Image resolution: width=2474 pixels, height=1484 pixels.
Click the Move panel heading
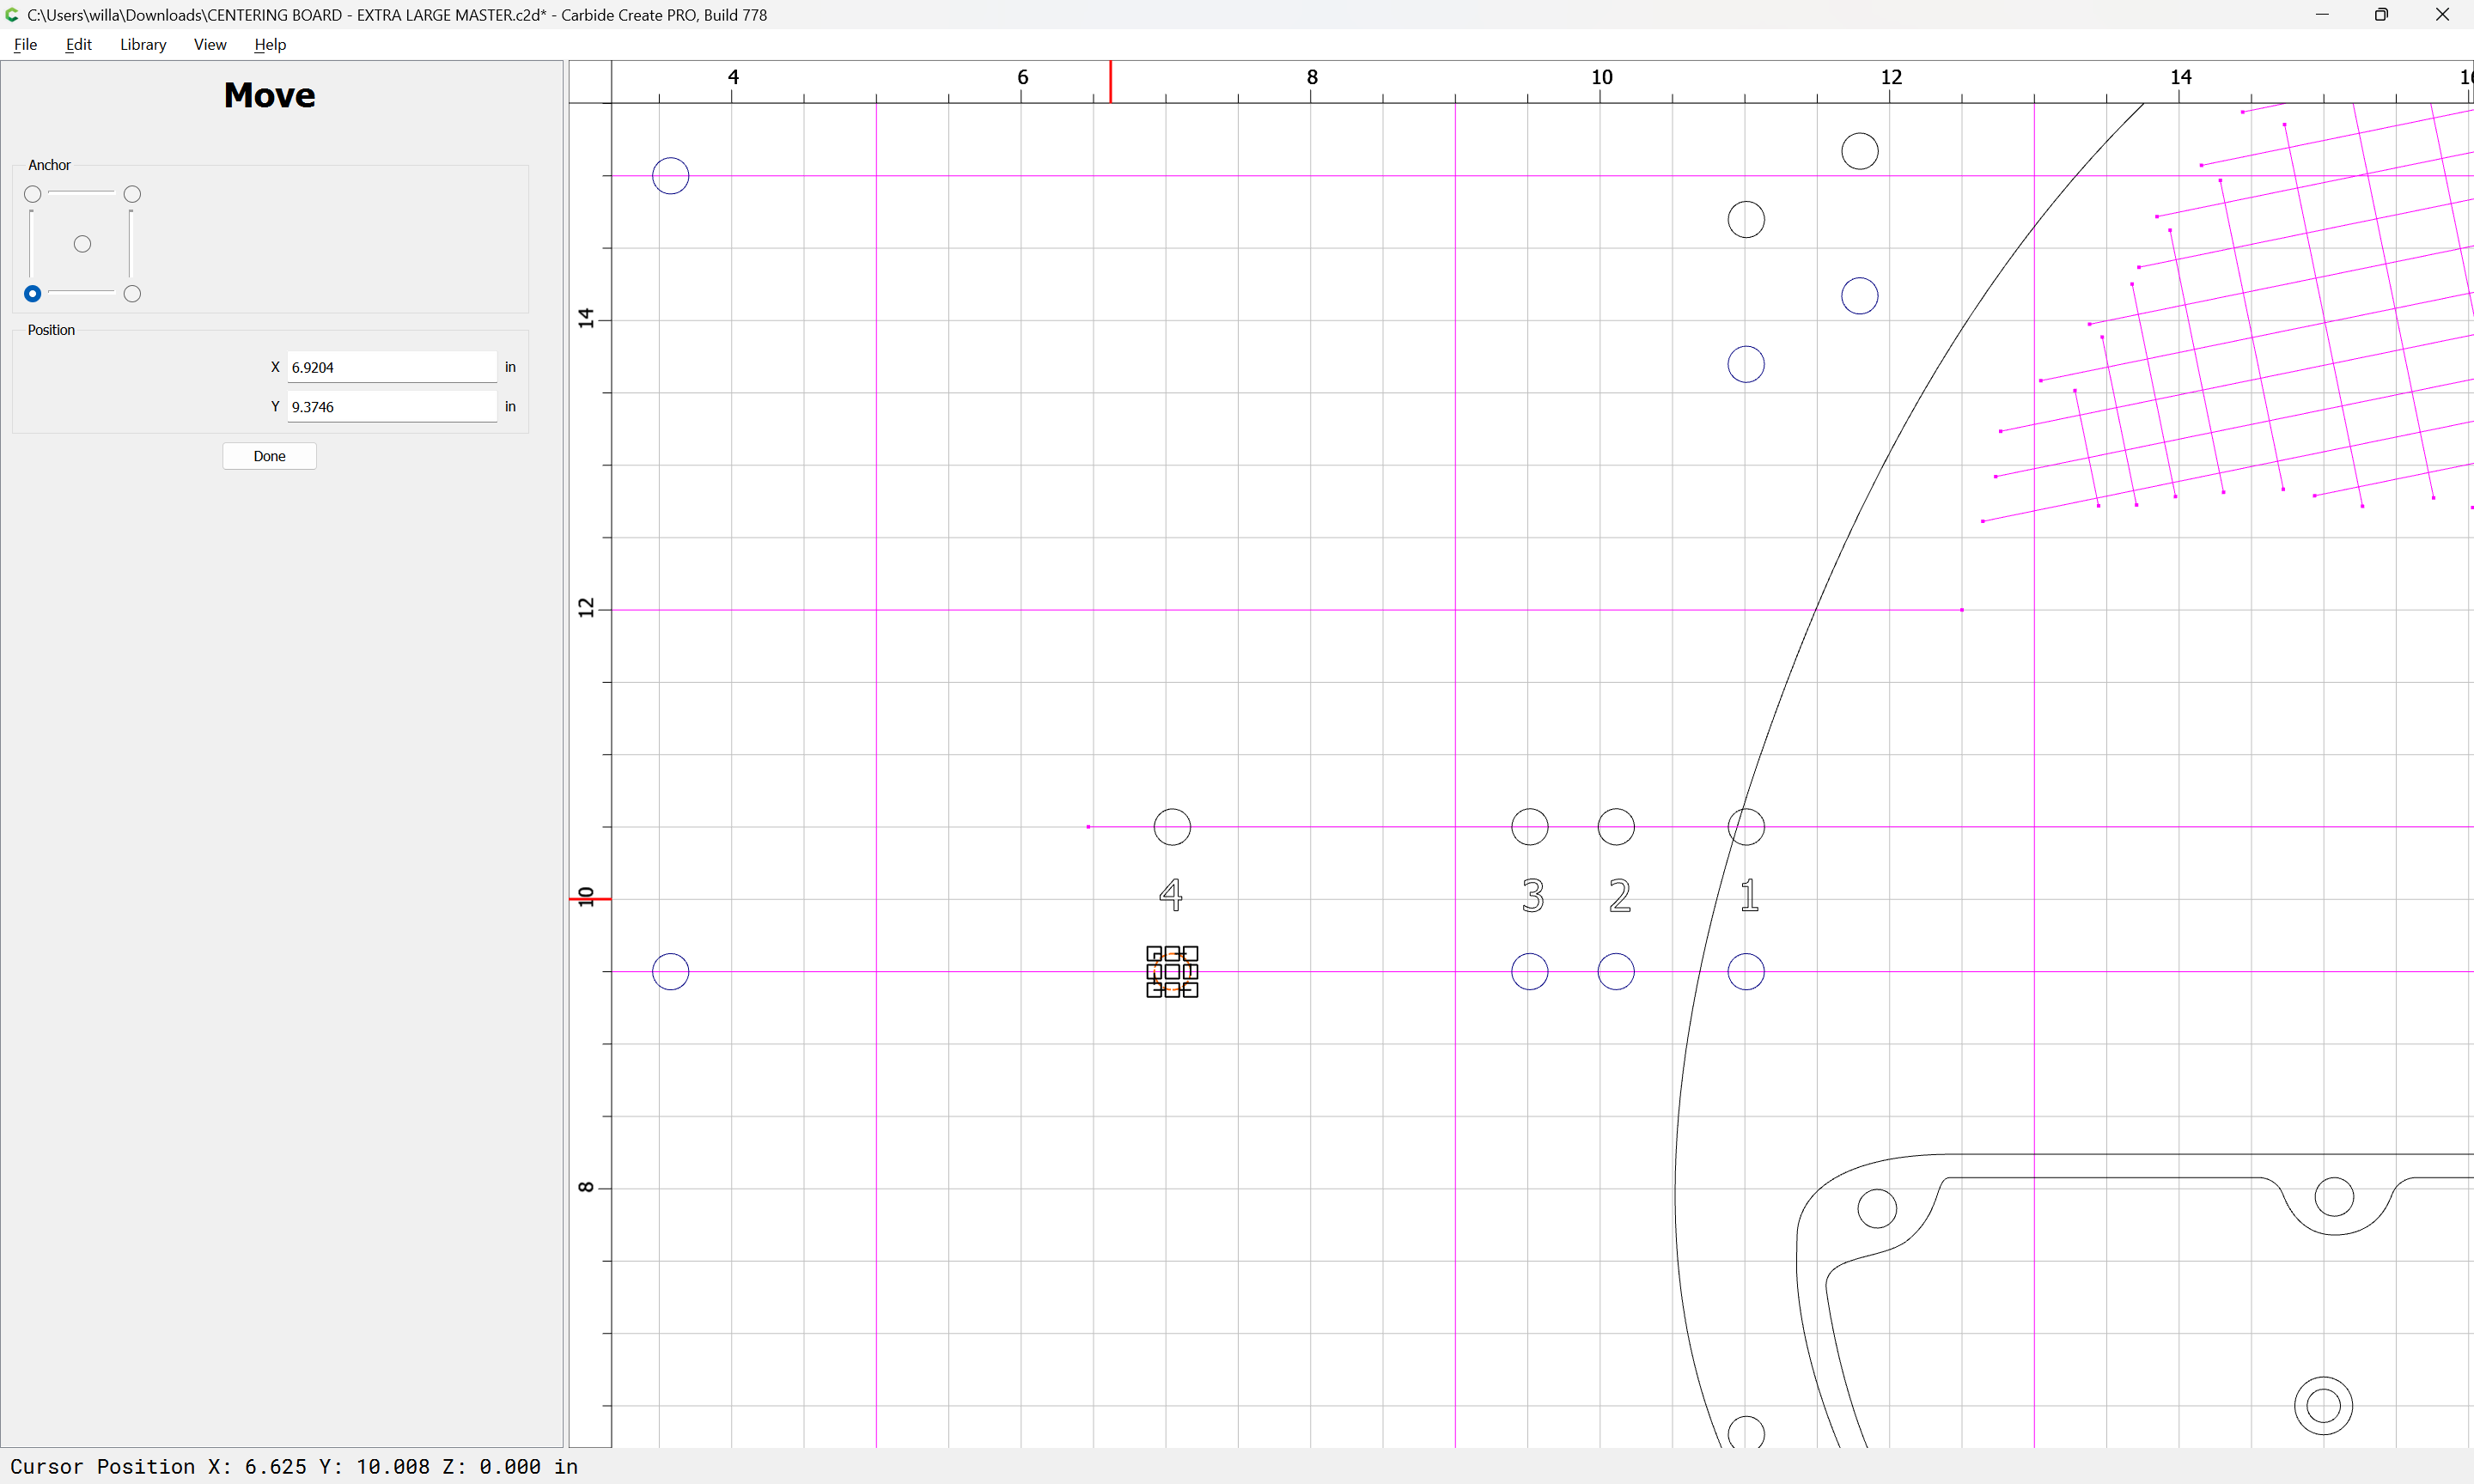tap(269, 95)
